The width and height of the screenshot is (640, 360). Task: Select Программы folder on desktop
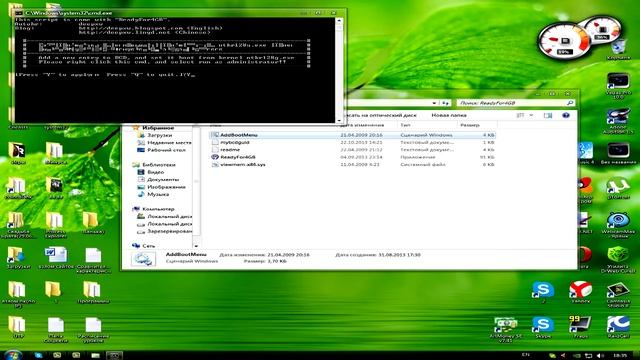coord(93,292)
